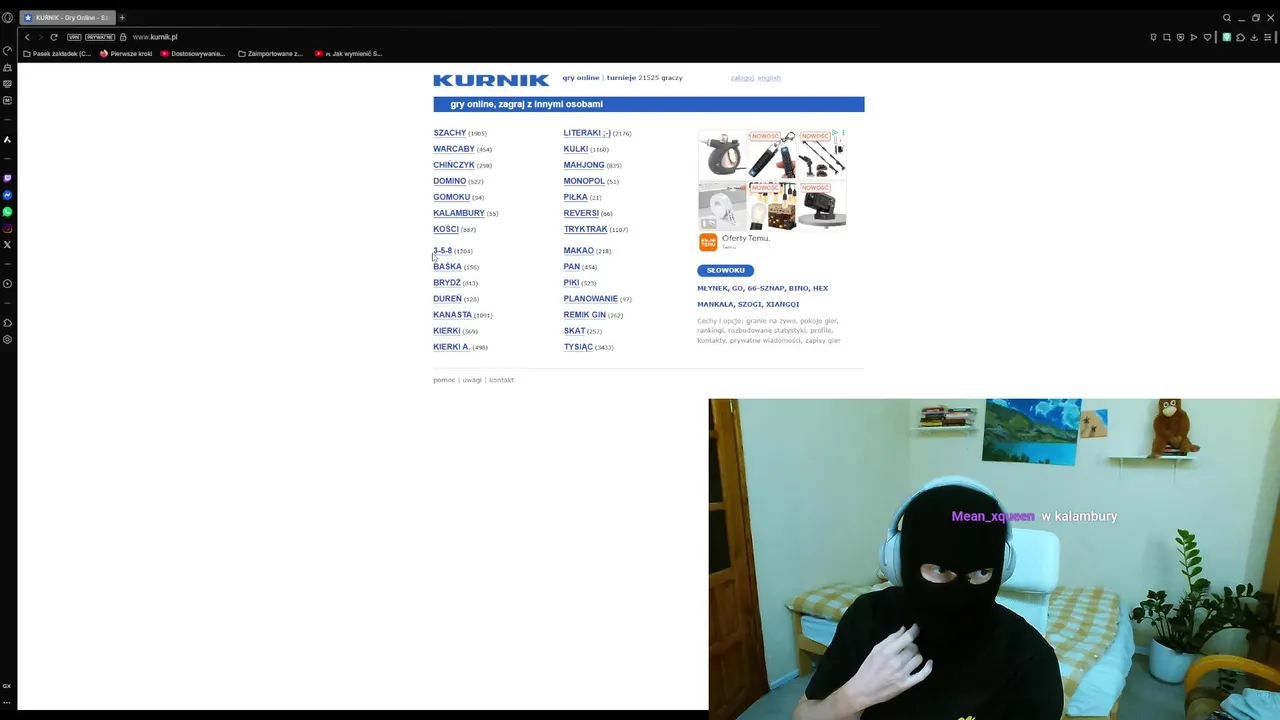Open WhatsApp in the sidebar
This screenshot has width=1280, height=720.
pyautogui.click(x=7, y=212)
